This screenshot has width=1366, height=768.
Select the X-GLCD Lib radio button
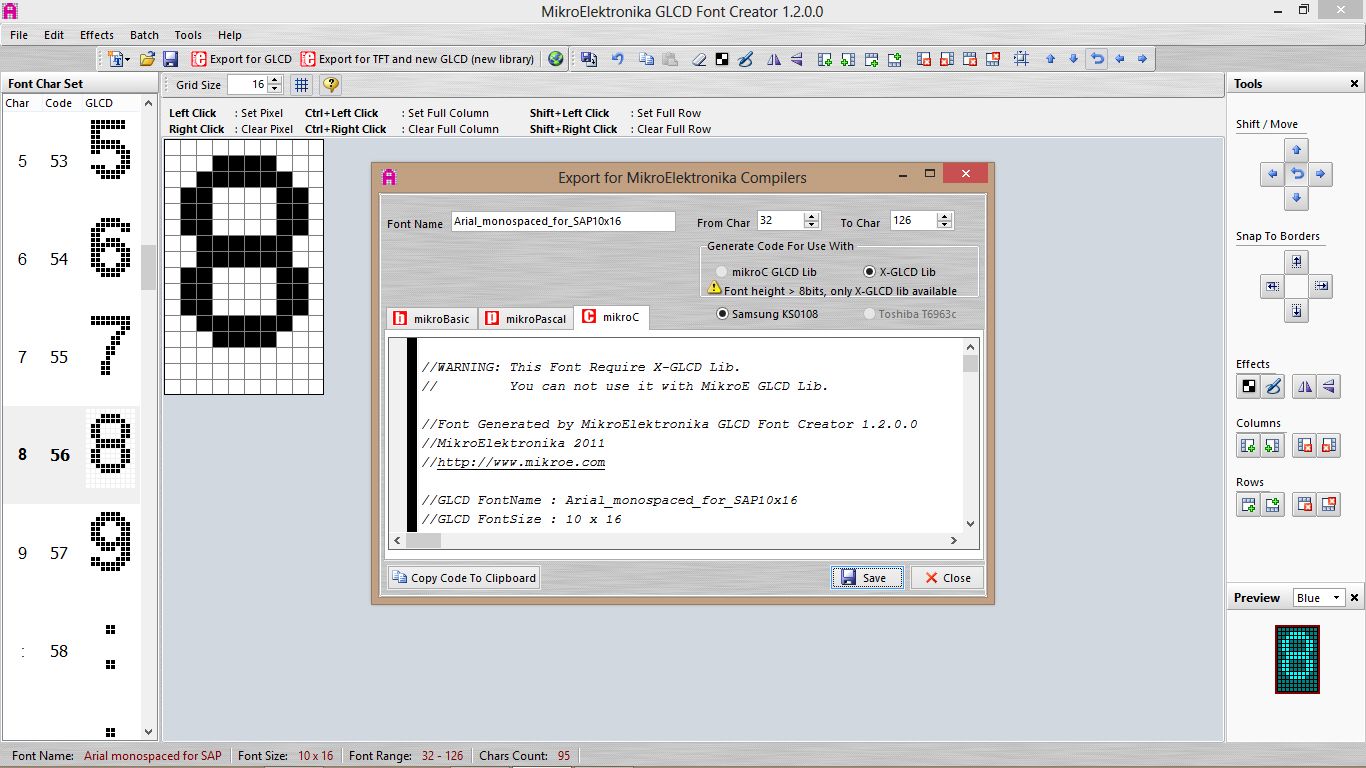(869, 272)
